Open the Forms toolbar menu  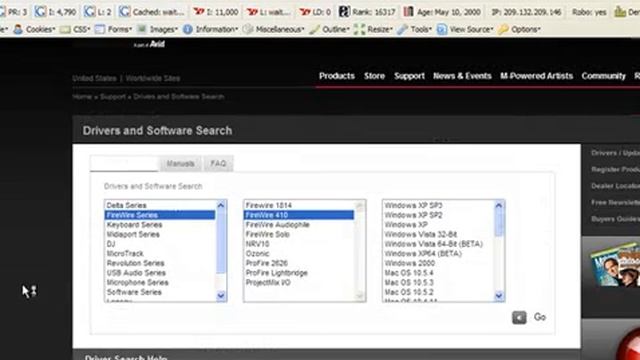[x=113, y=29]
